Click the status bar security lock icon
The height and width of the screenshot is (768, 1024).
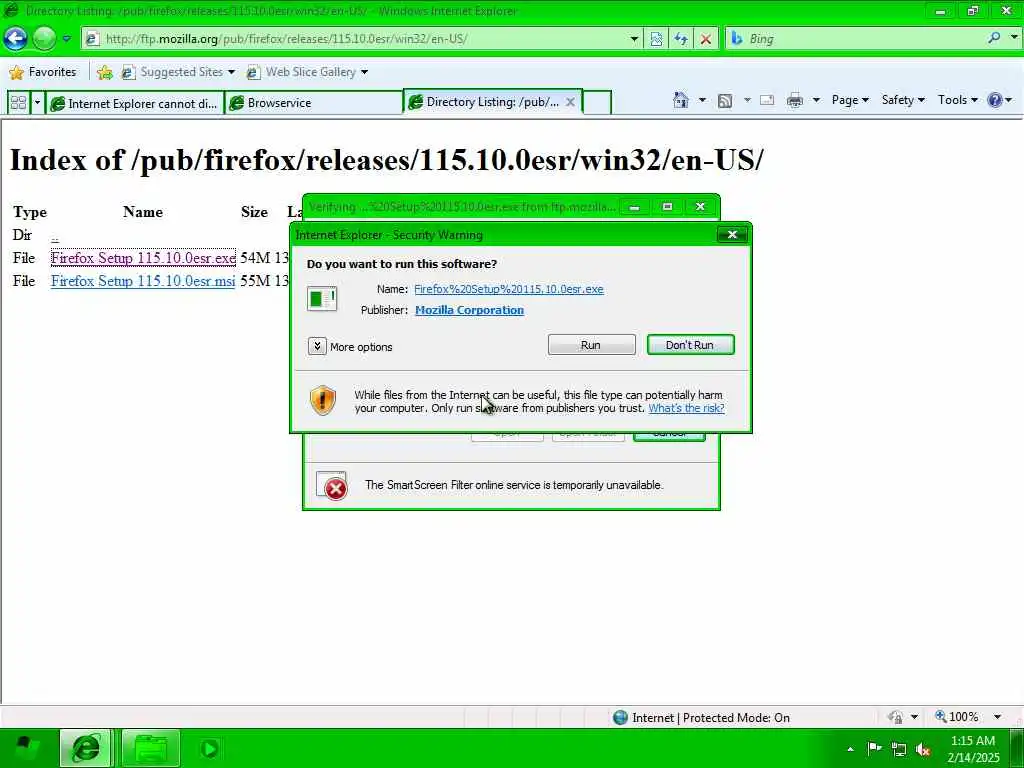click(896, 717)
